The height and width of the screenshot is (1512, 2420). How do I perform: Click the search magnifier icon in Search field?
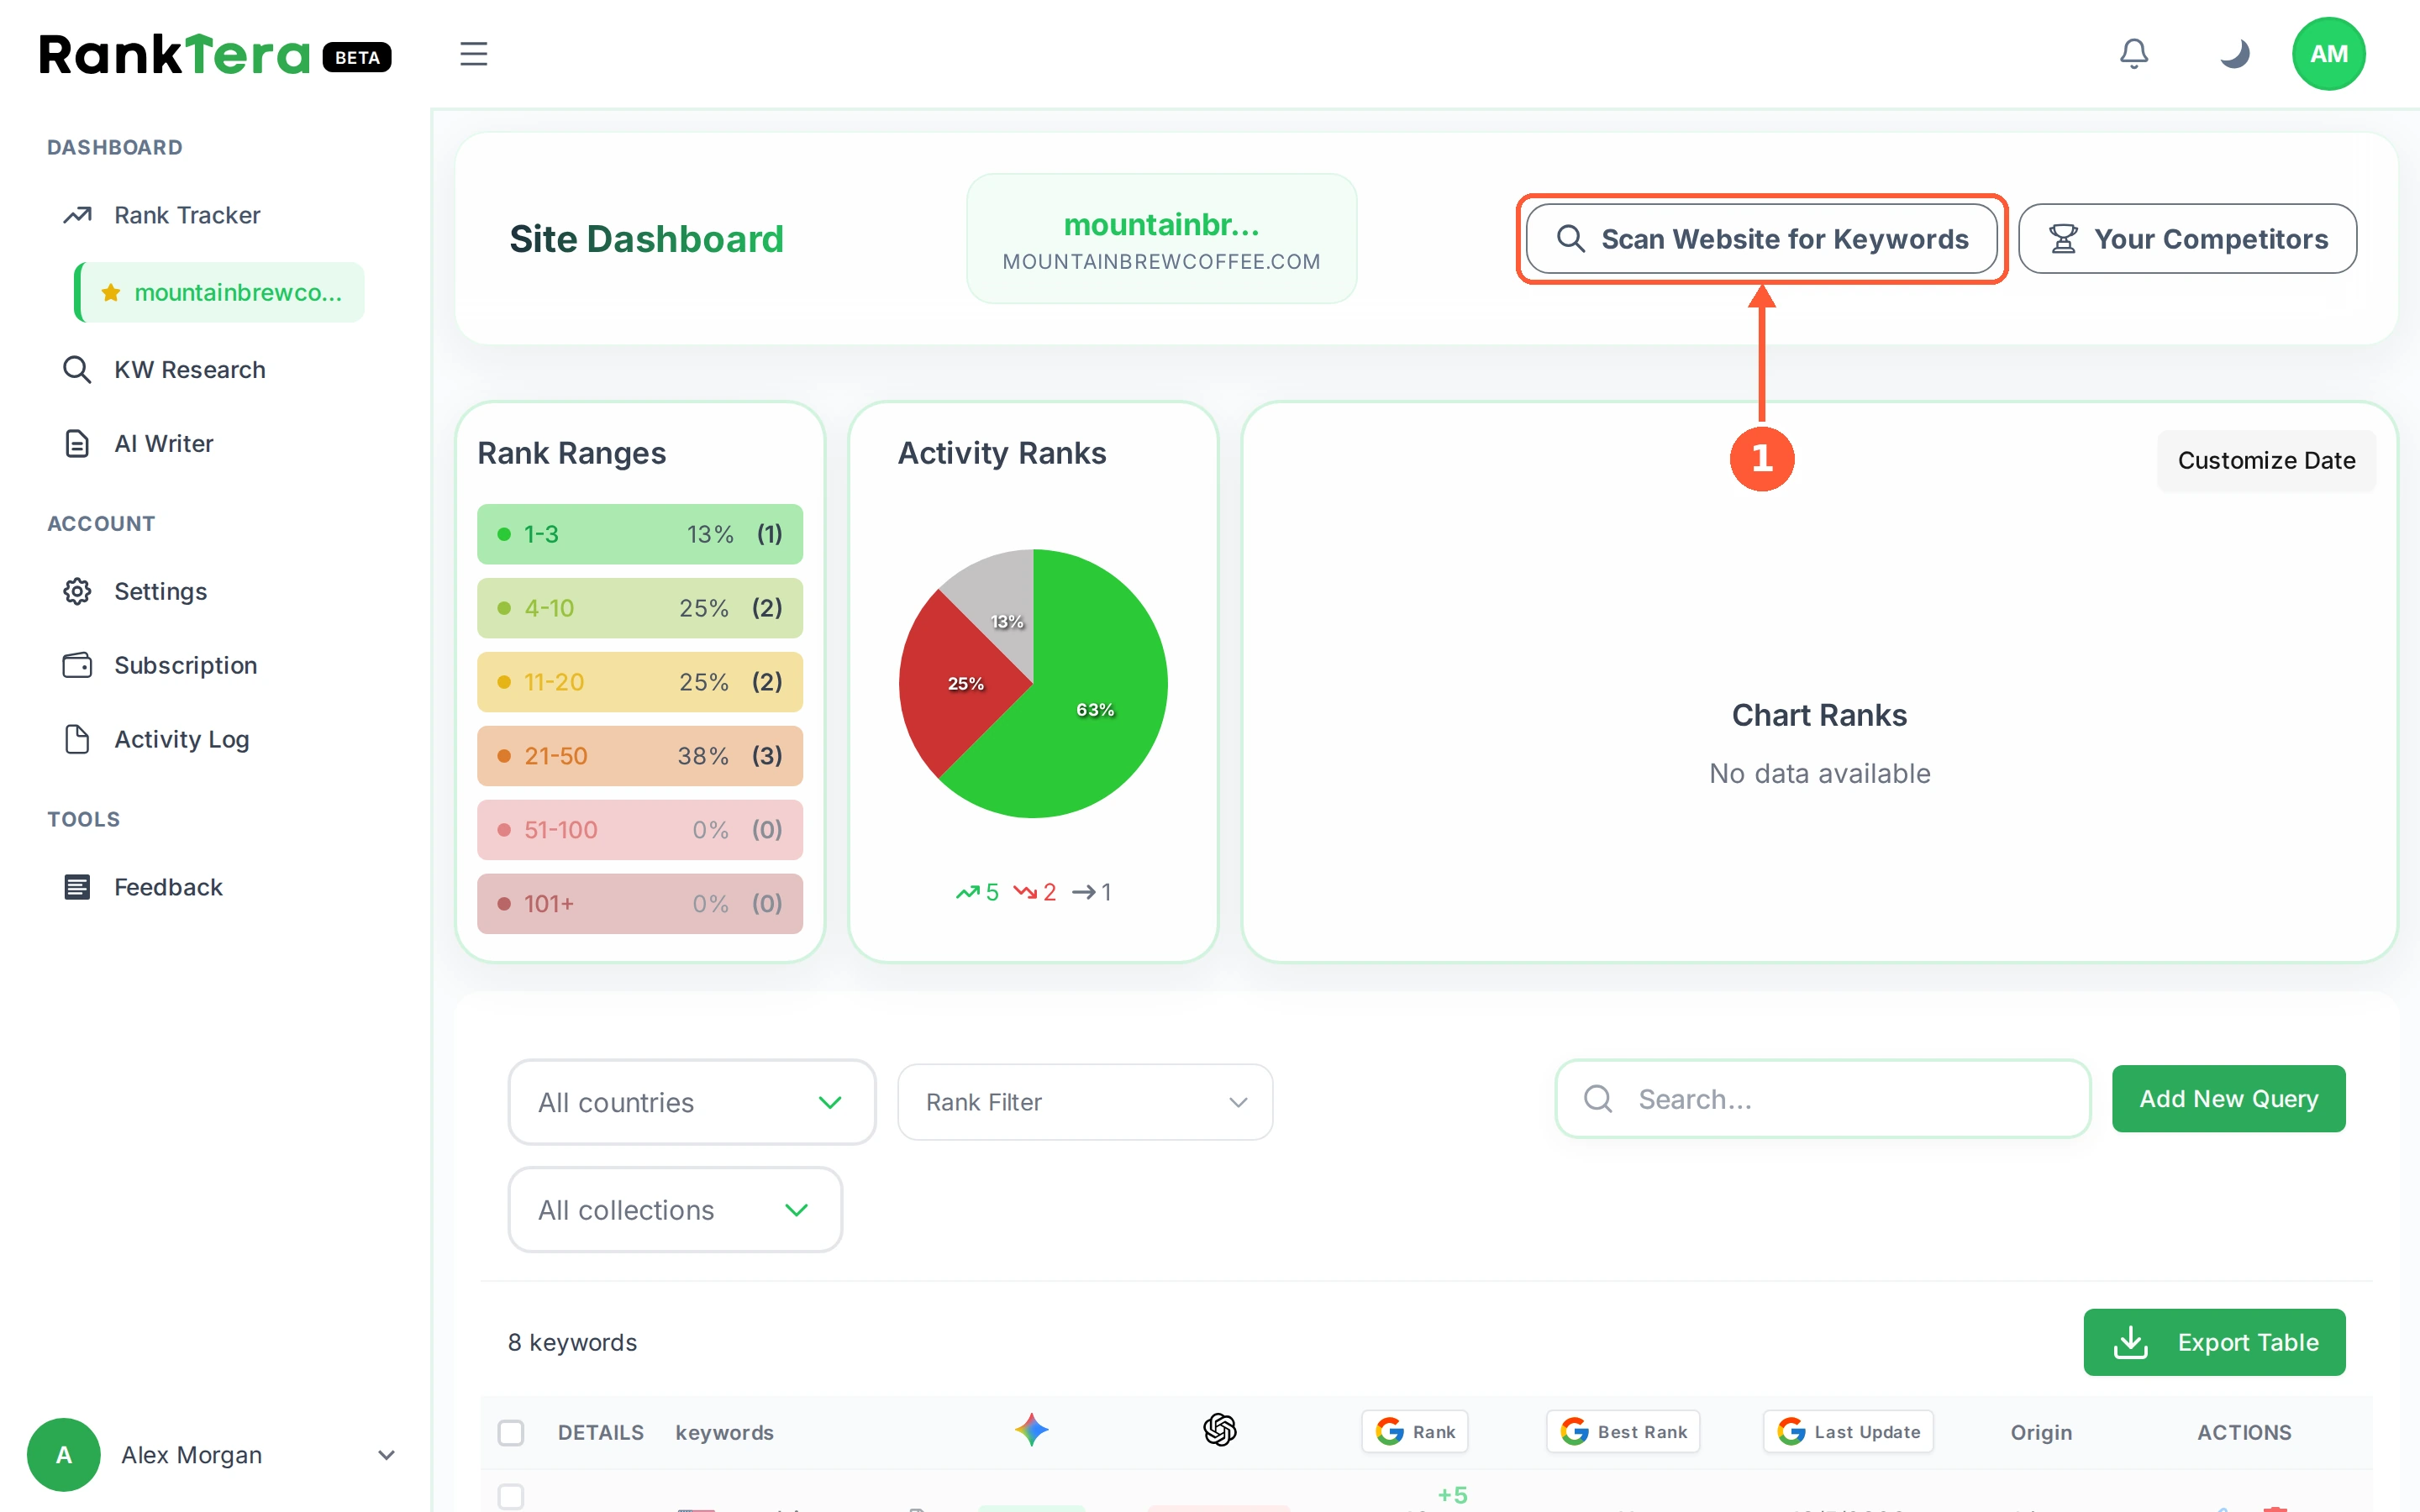click(x=1598, y=1098)
